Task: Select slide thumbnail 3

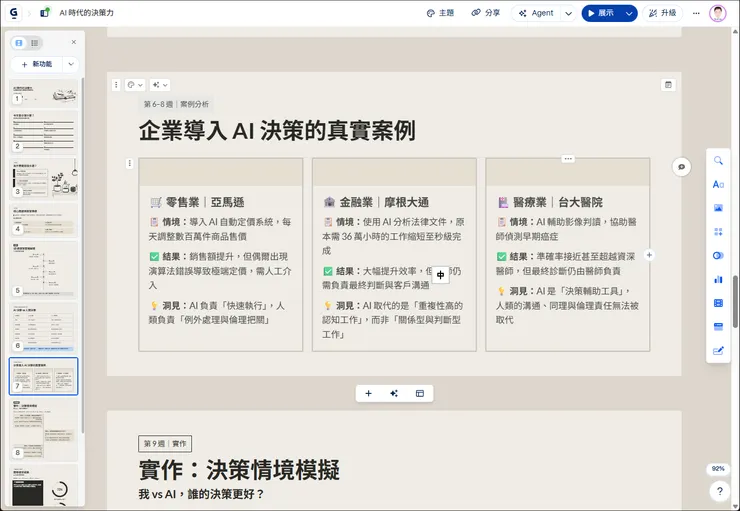Action: click(43, 178)
